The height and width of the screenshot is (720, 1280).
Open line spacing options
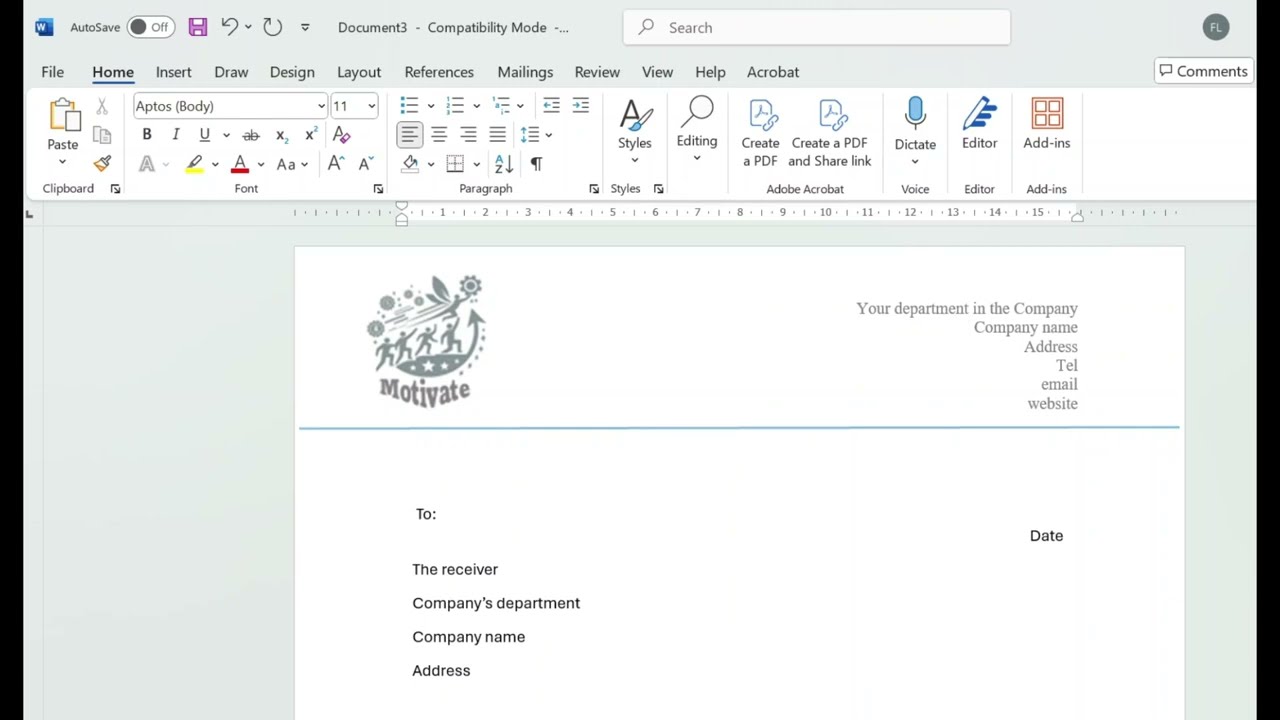tap(534, 135)
